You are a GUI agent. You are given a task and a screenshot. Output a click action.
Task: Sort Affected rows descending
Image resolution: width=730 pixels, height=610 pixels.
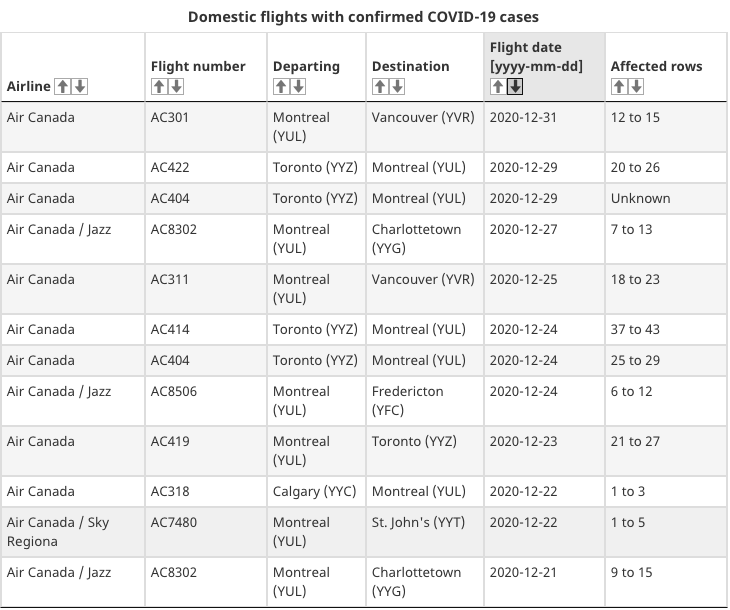[636, 87]
